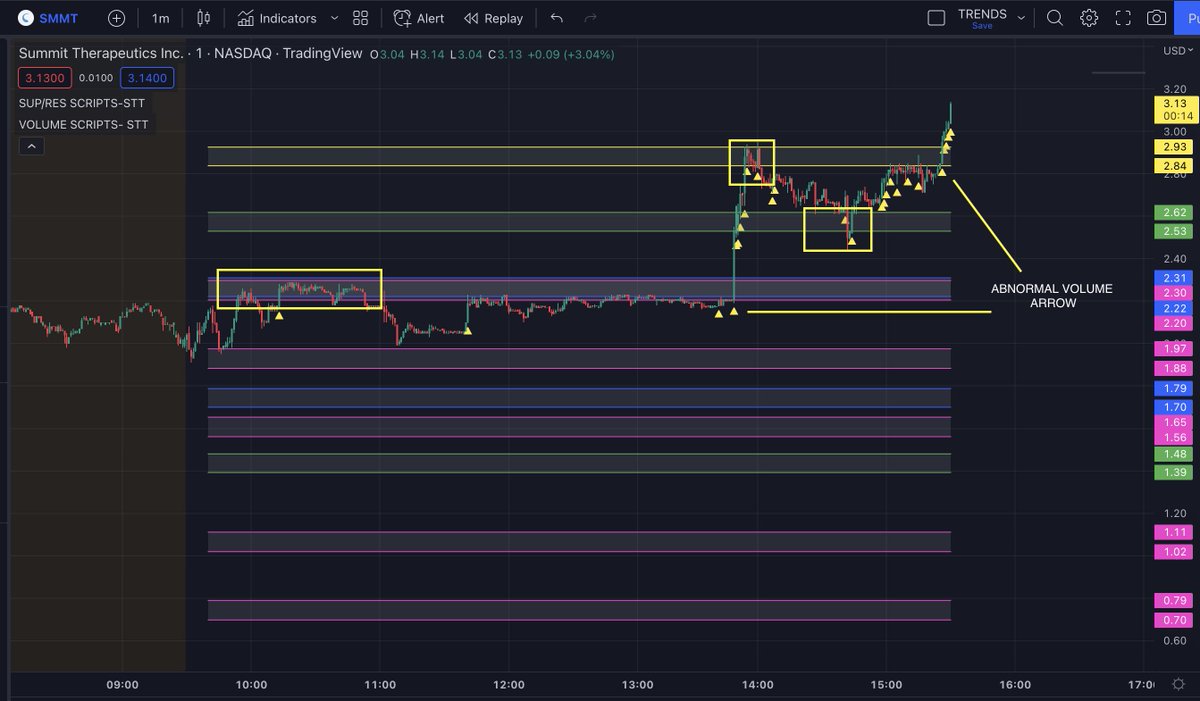Image resolution: width=1200 pixels, height=701 pixels.
Task: Click the Publish button
Action: pyautogui.click(x=1188, y=18)
